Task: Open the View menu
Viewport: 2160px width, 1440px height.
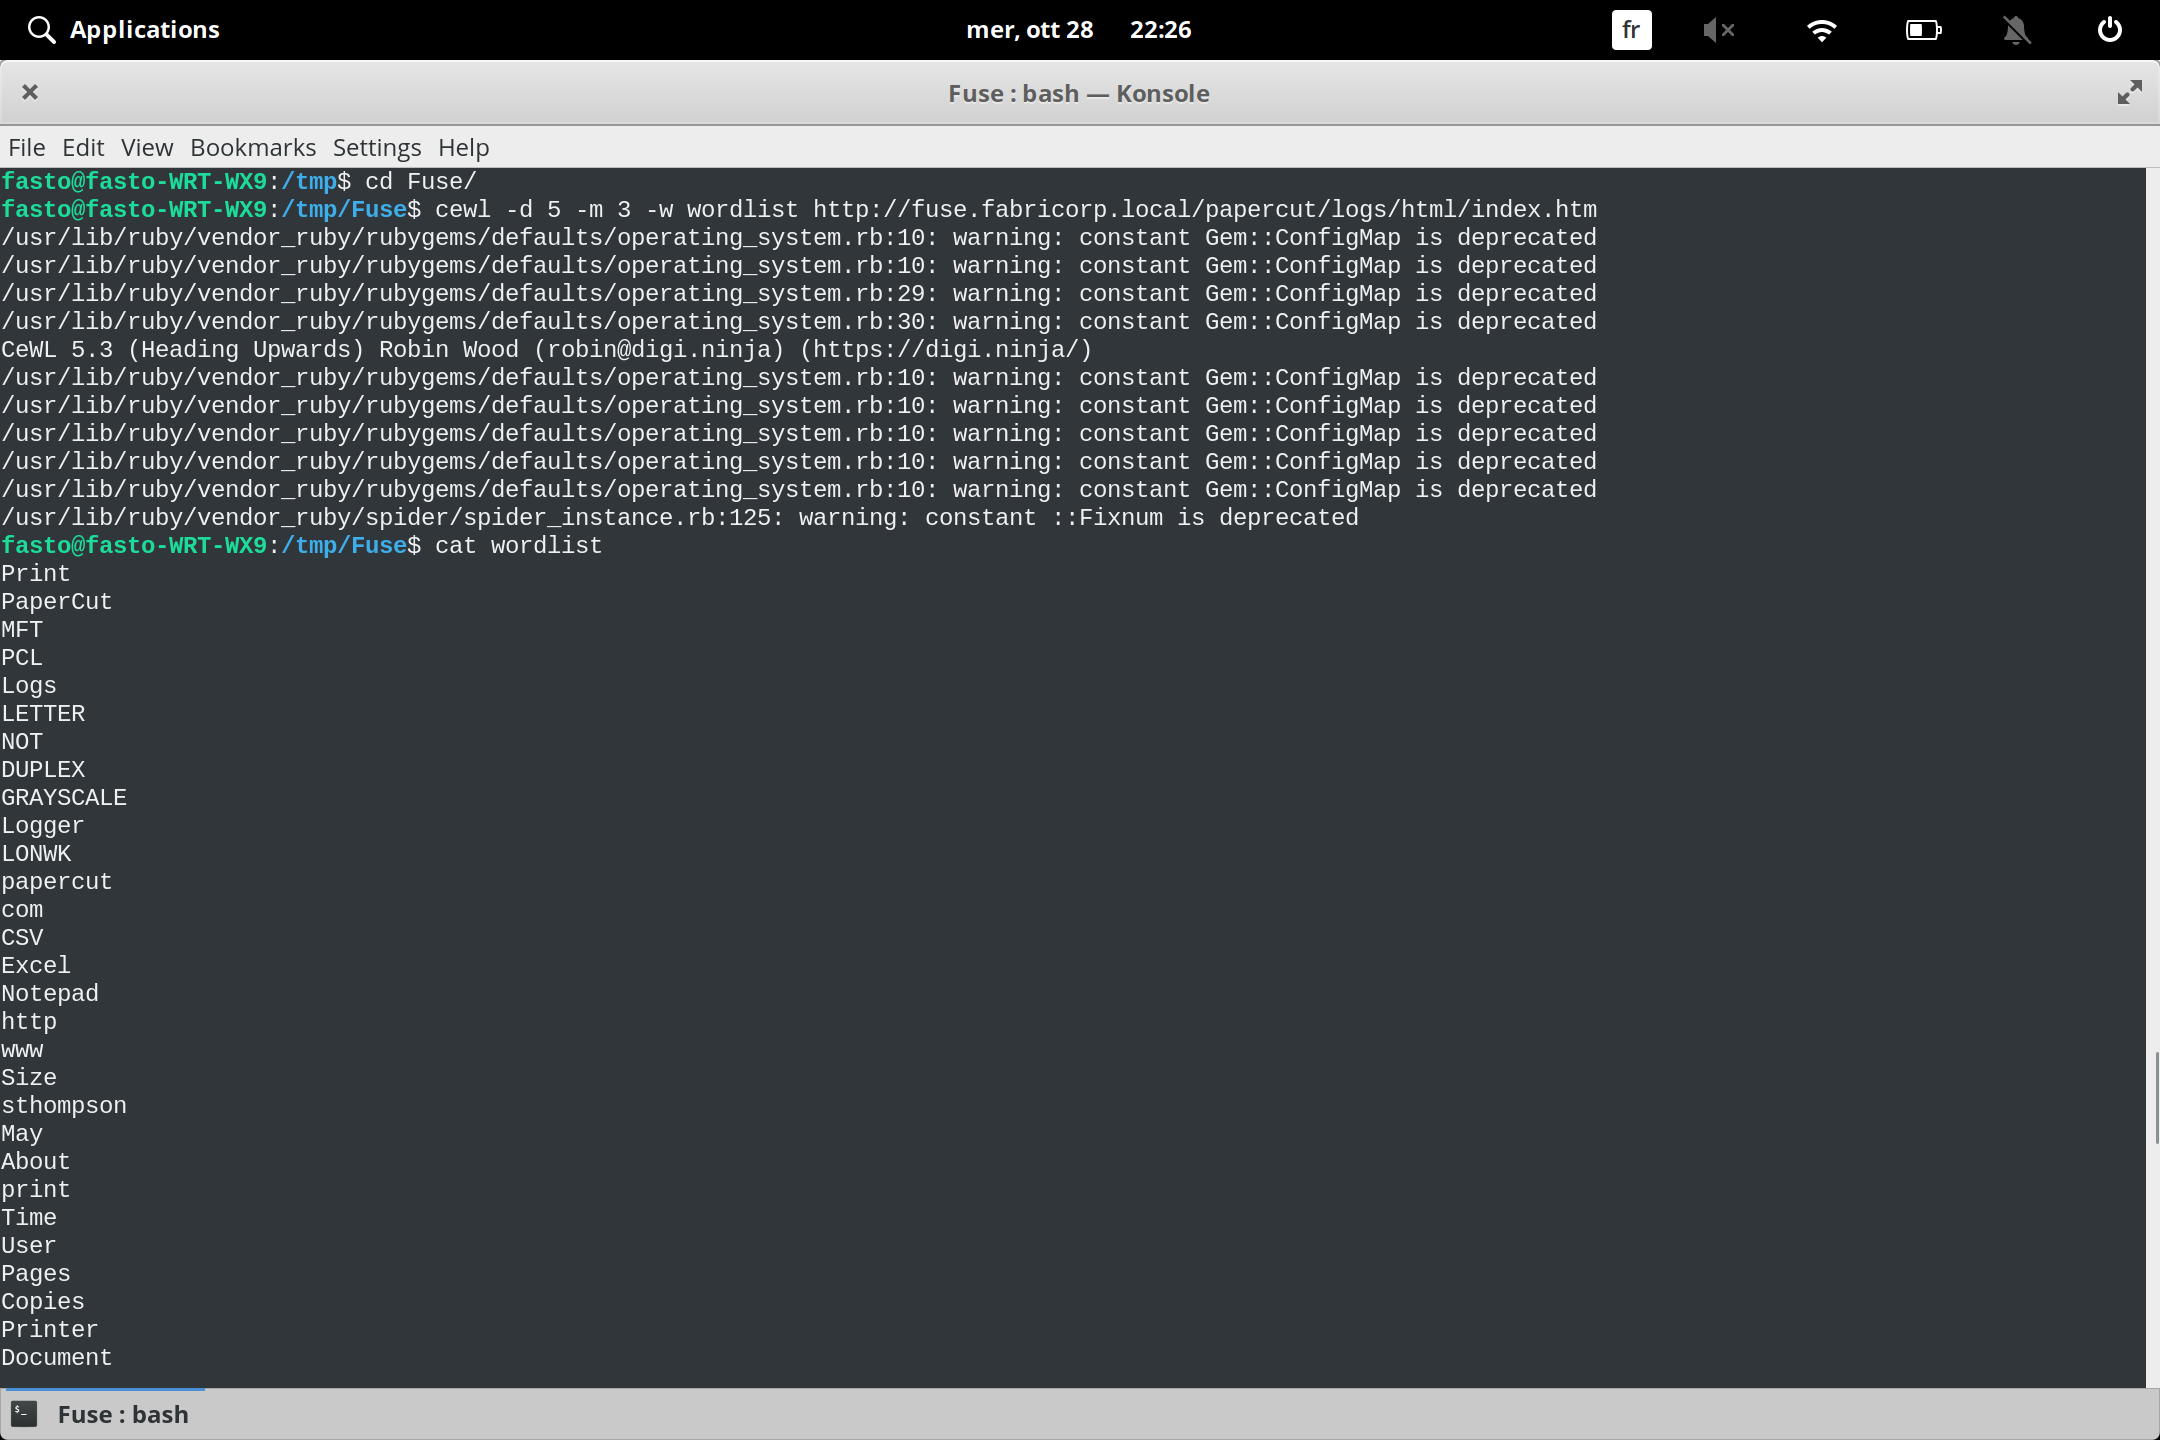Action: pyautogui.click(x=146, y=147)
